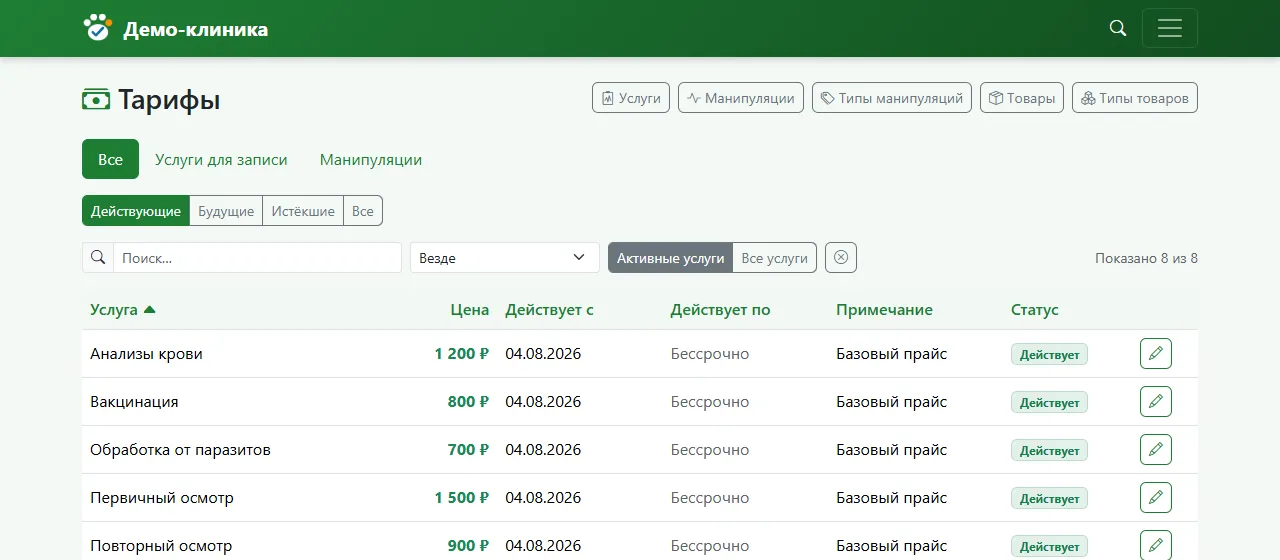Viewport: 1280px width, 560px height.
Task: Enable the Активные услуги filter
Action: coord(670,257)
